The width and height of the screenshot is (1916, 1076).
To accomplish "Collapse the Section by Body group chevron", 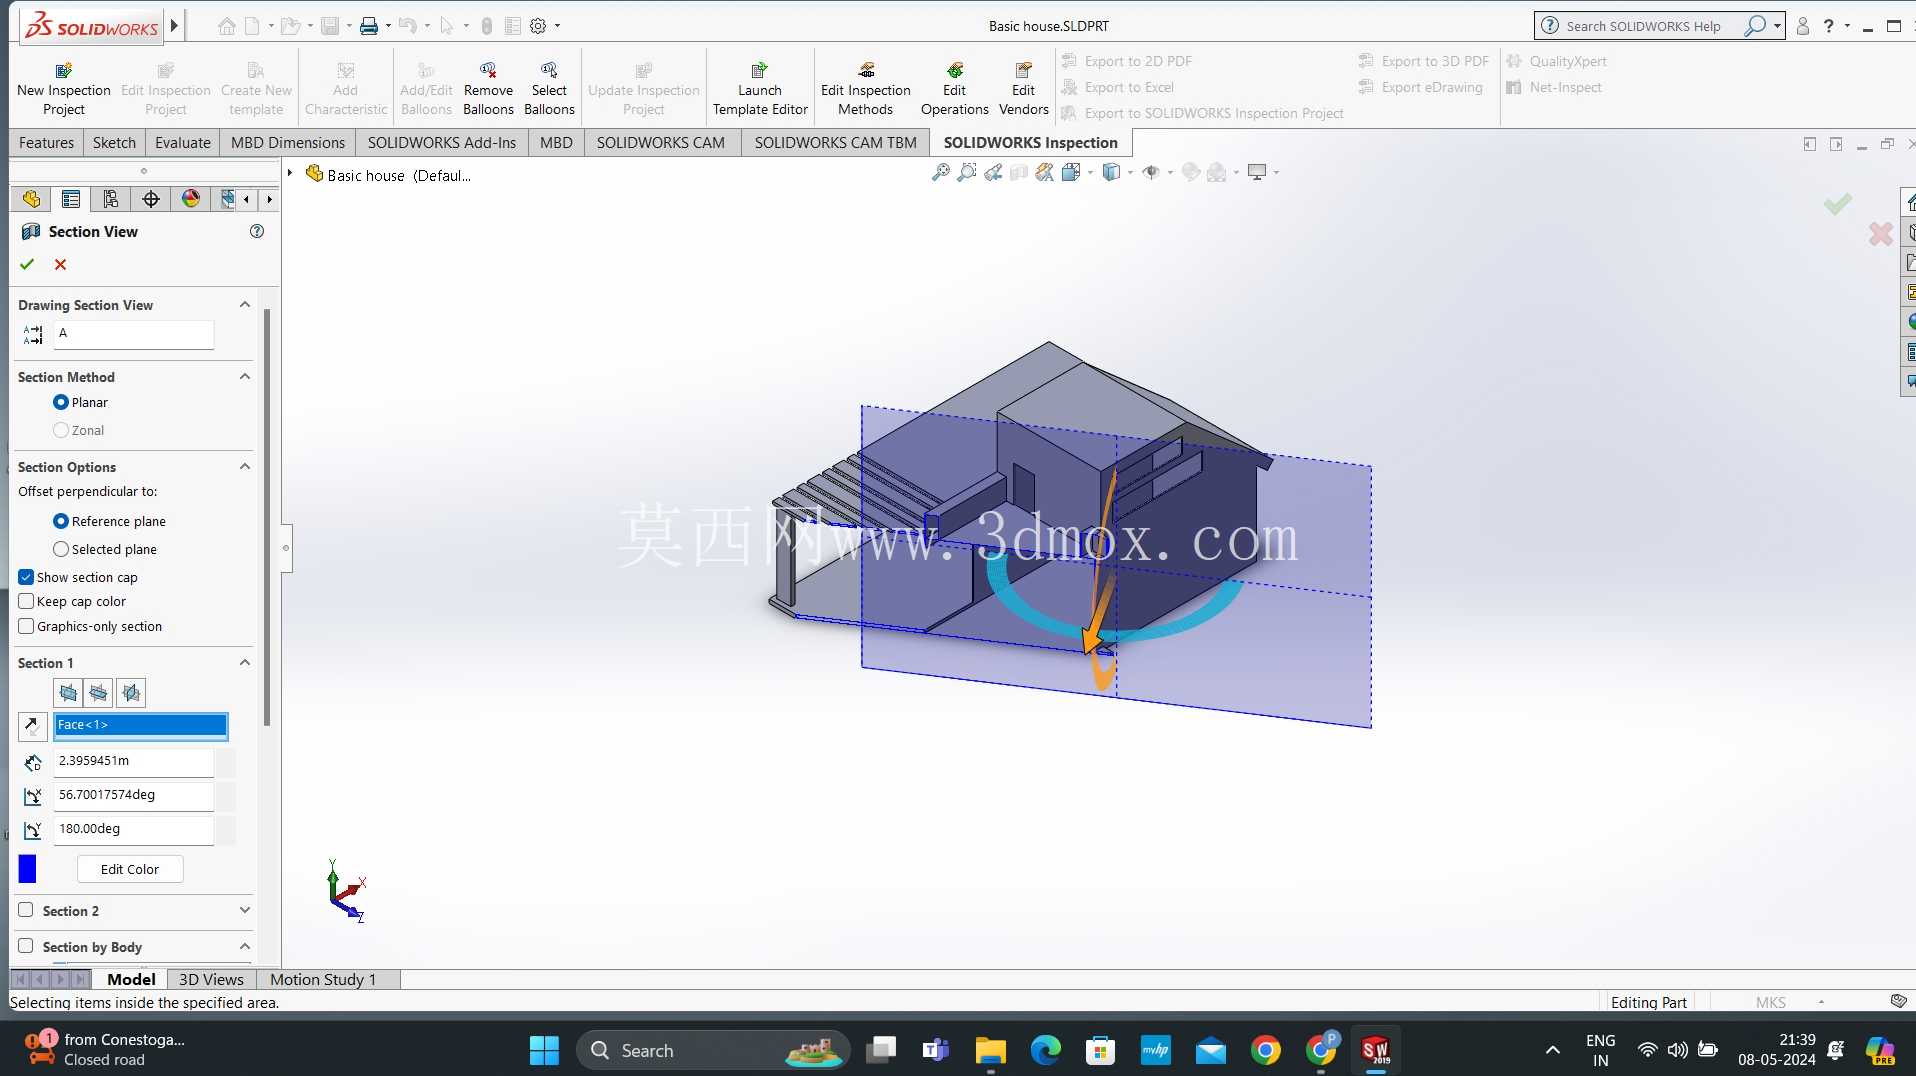I will point(244,946).
